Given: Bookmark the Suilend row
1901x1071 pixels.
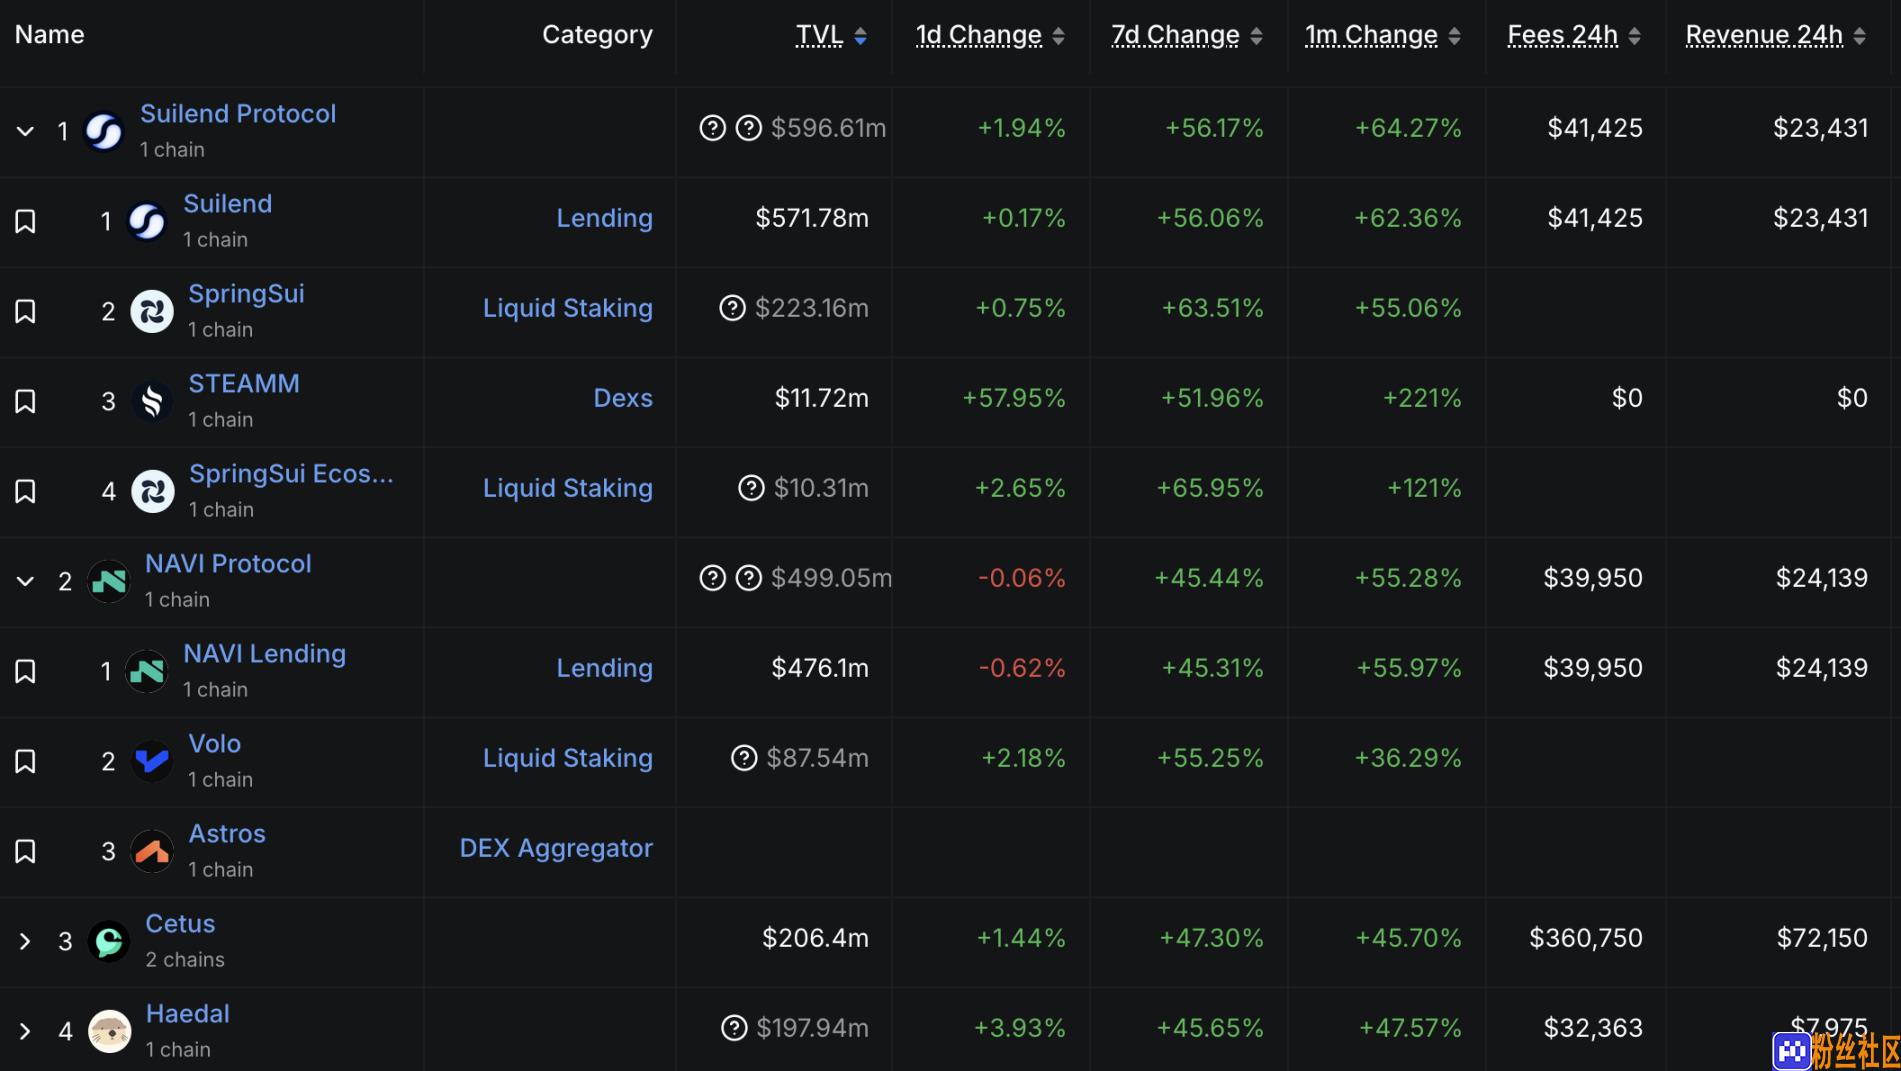Looking at the screenshot, I should coord(25,221).
